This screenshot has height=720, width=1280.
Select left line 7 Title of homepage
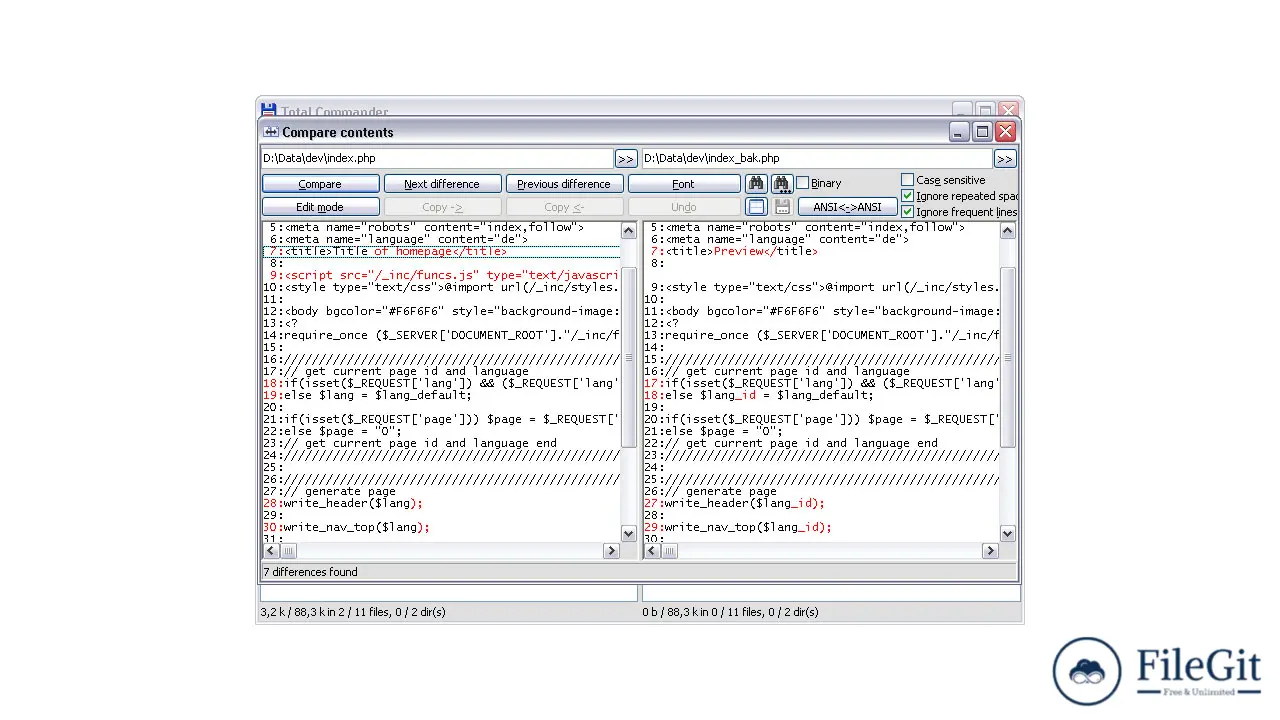(x=441, y=251)
